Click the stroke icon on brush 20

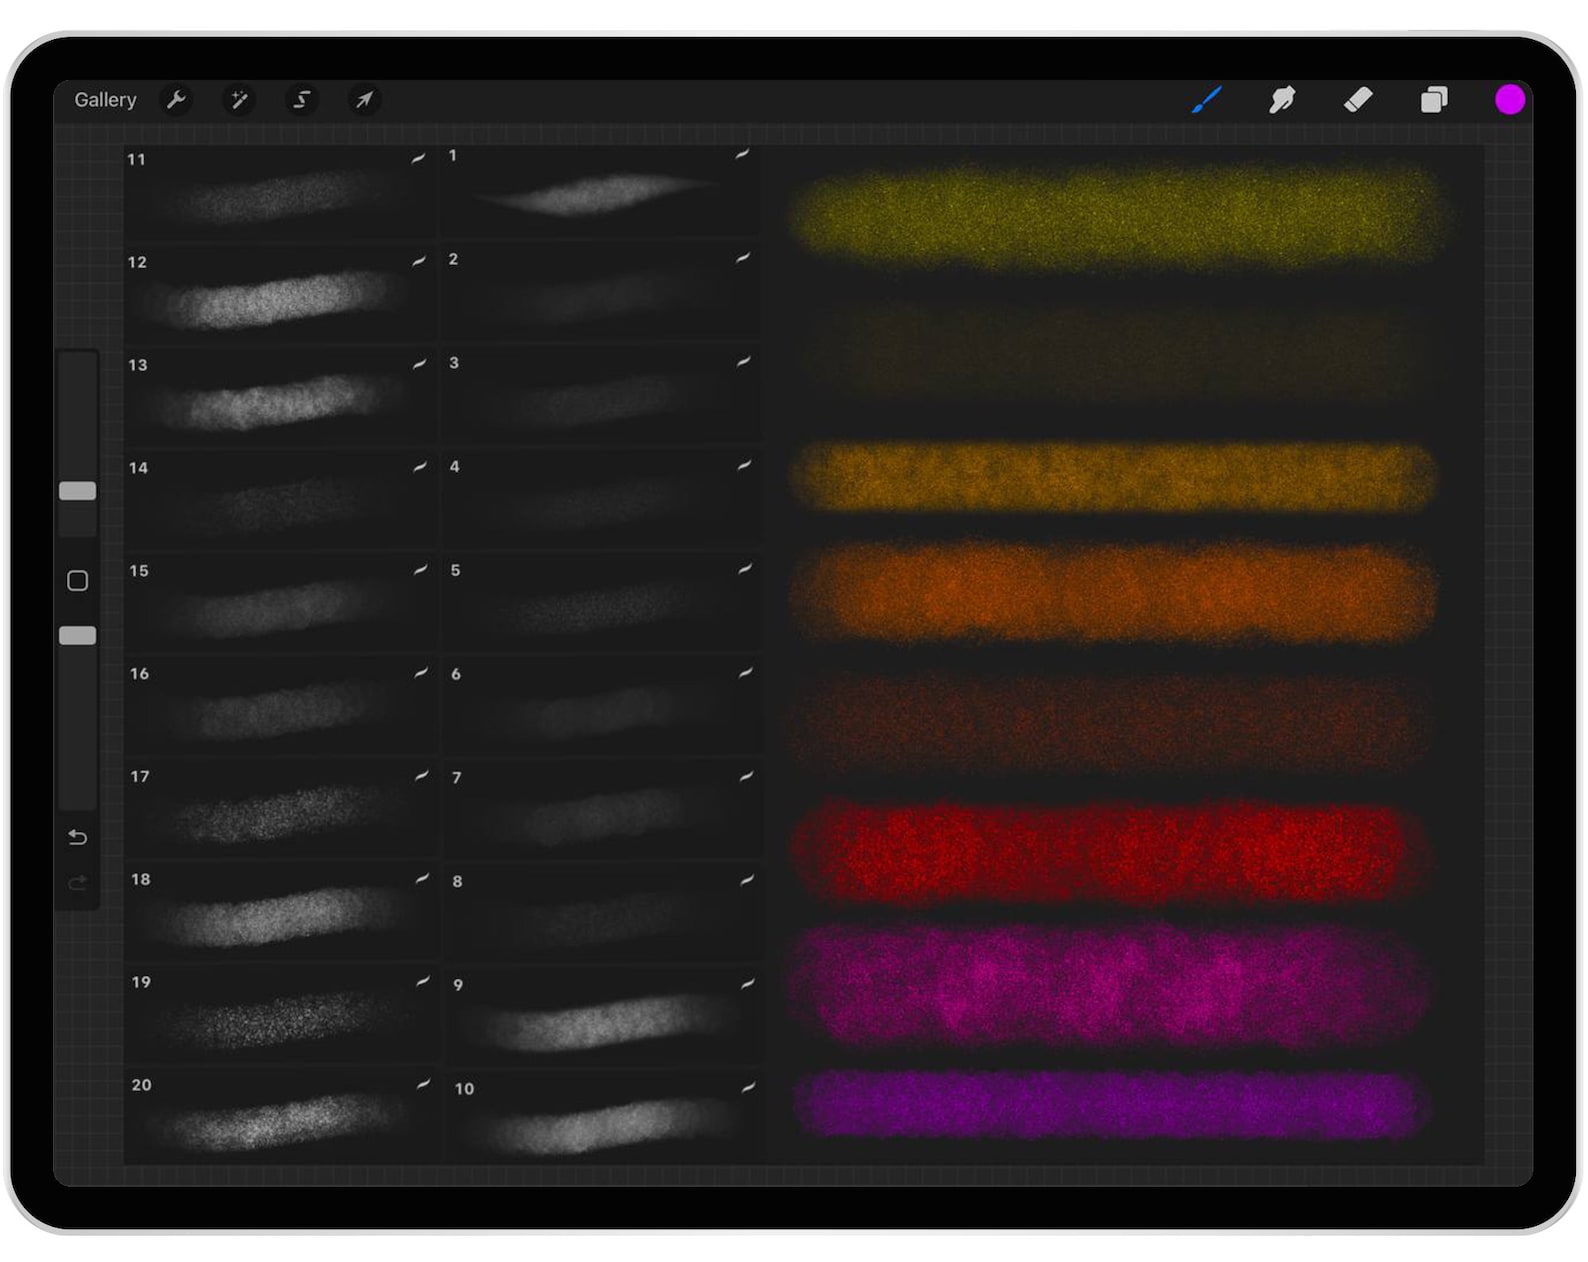point(424,1084)
